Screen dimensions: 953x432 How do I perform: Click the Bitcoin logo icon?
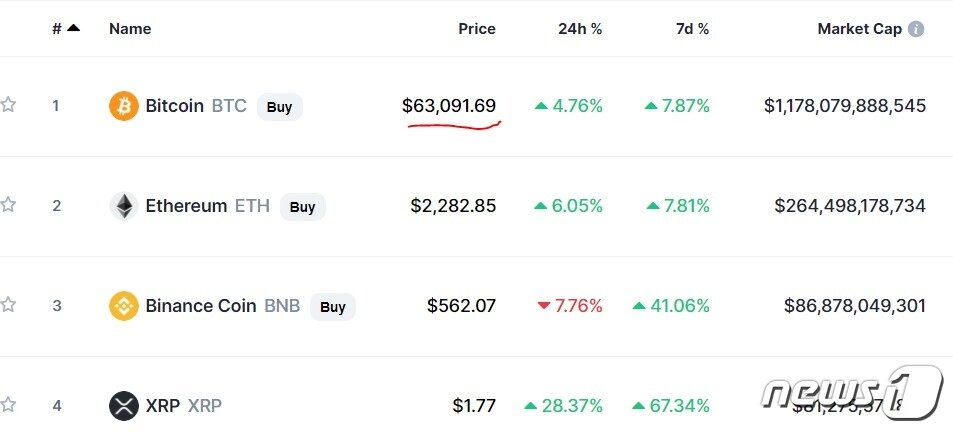point(124,106)
